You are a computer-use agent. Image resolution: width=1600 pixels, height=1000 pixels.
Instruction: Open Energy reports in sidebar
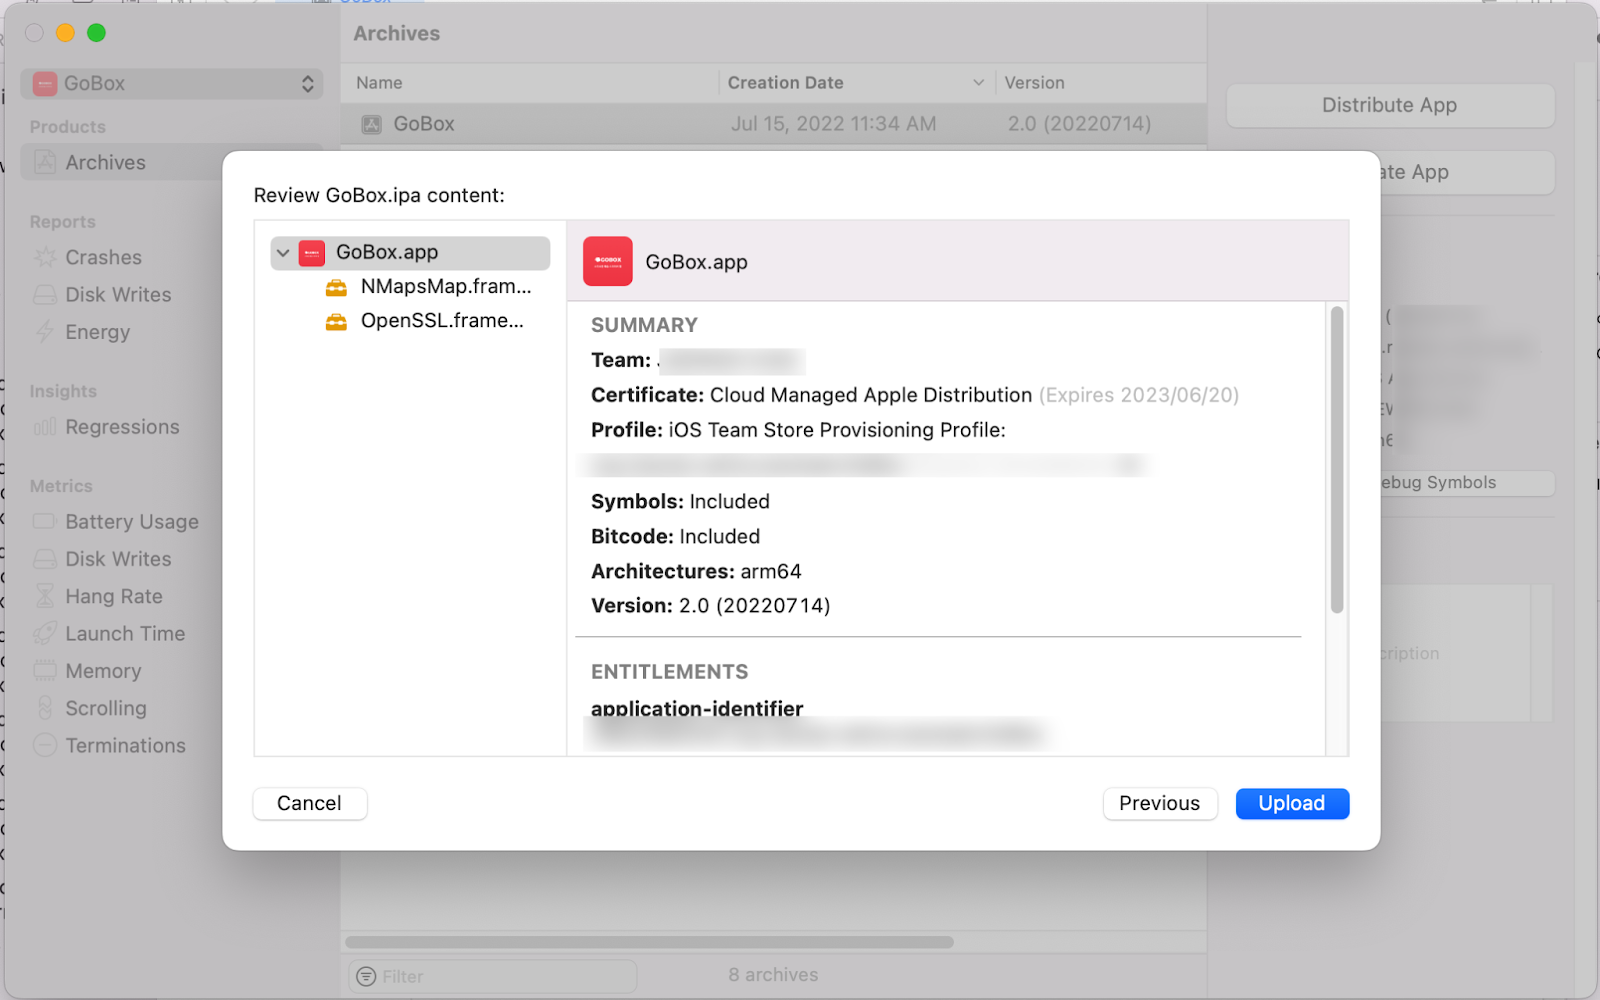pos(97,332)
